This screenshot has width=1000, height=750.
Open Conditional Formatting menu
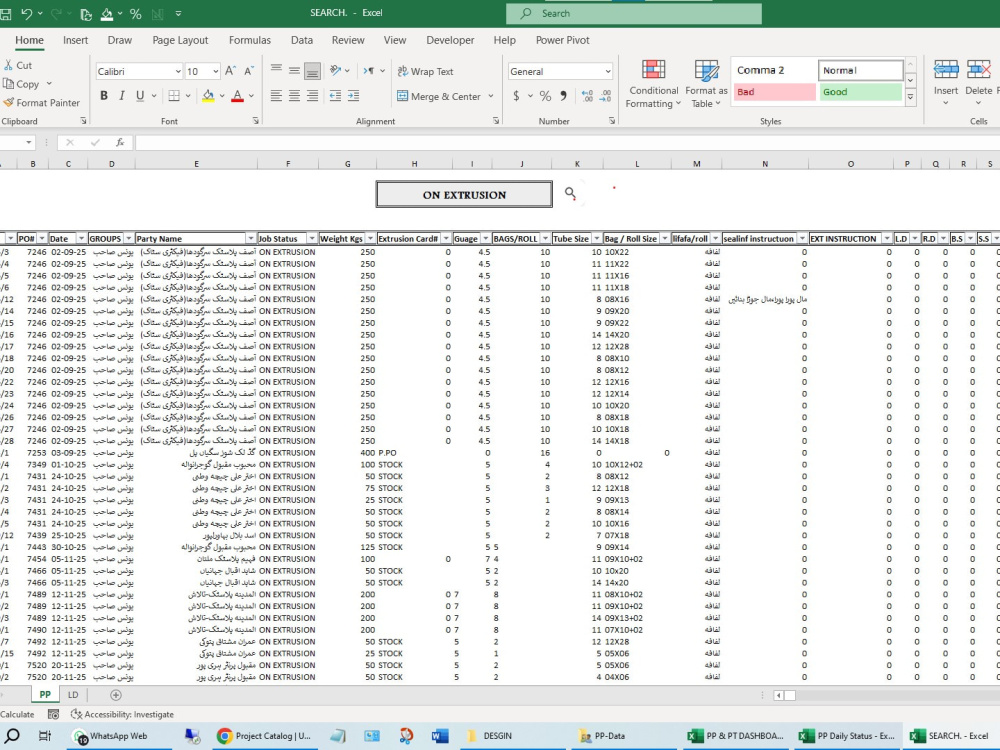pos(654,84)
